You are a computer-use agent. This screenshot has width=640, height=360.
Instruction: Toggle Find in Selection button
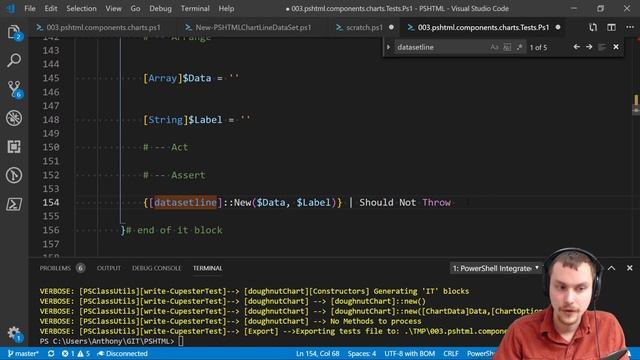point(602,47)
